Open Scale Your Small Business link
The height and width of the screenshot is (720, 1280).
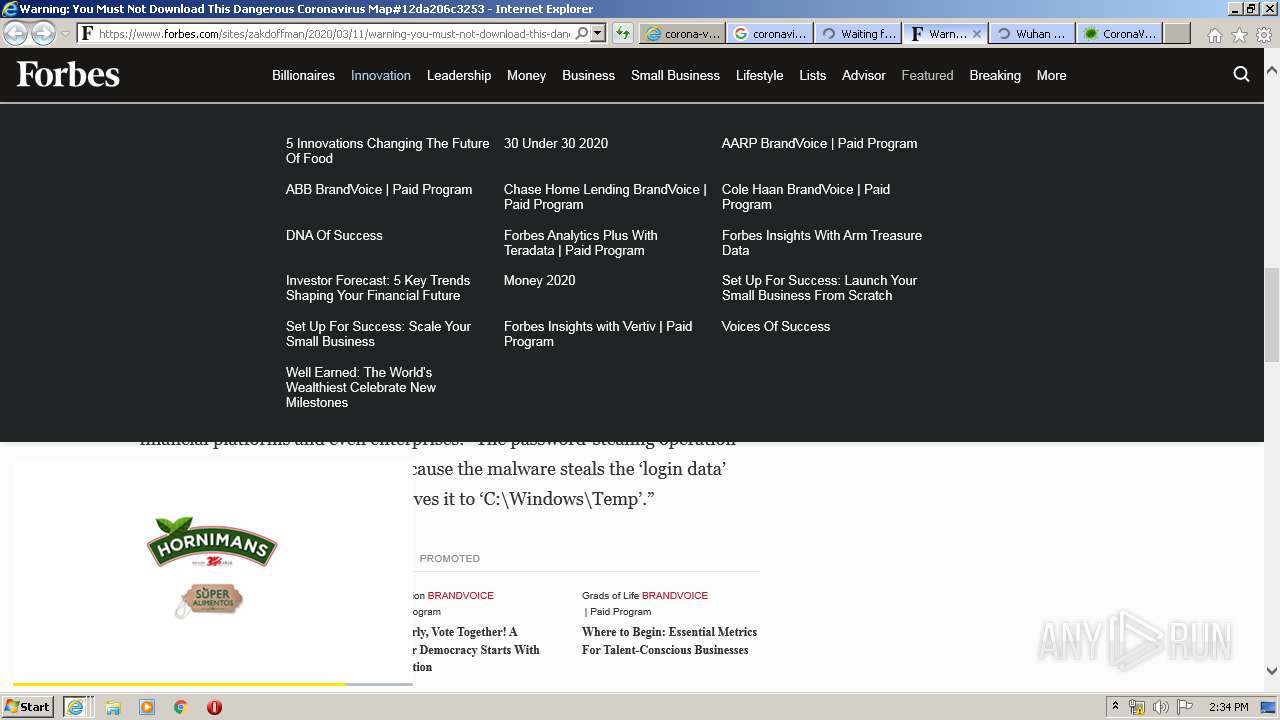[378, 334]
